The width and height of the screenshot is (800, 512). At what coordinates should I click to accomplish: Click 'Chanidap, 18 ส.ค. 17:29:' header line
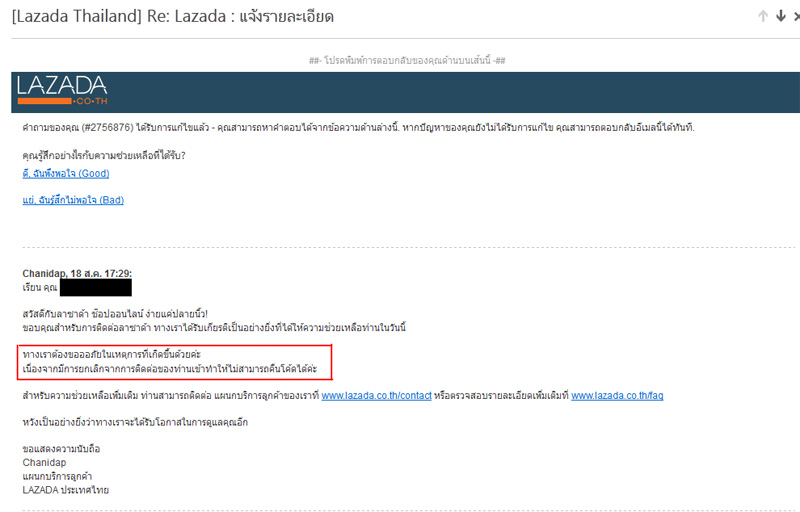pyautogui.click(x=77, y=274)
